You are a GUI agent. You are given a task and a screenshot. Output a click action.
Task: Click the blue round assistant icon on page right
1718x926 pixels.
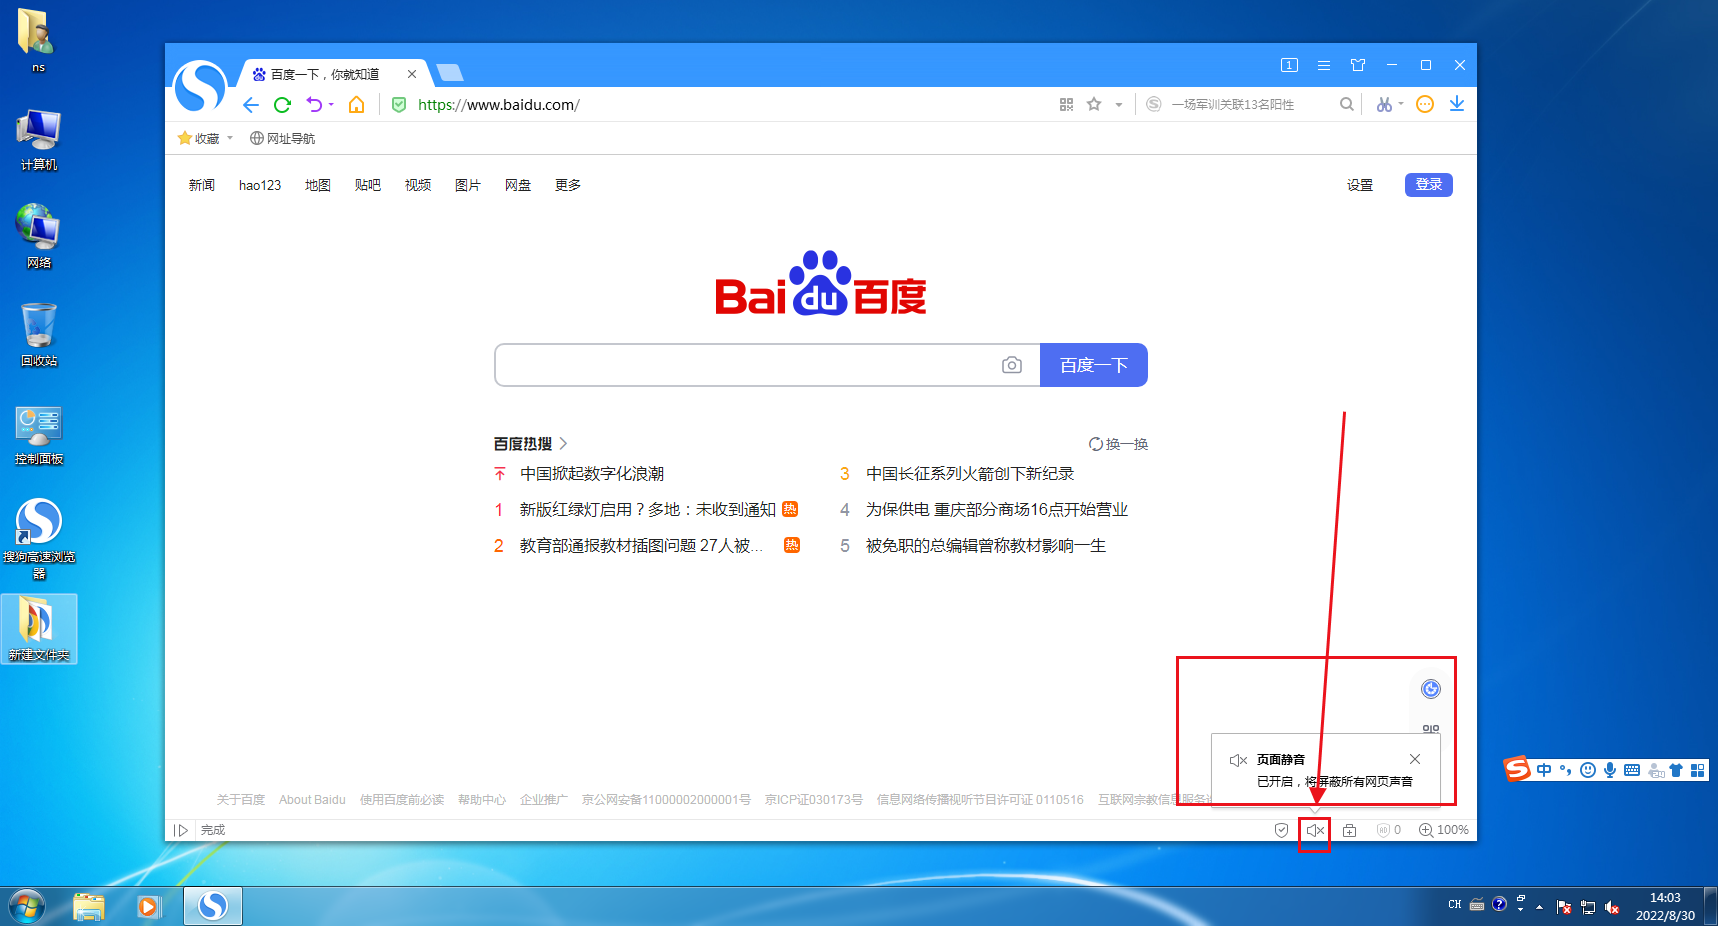[1431, 689]
